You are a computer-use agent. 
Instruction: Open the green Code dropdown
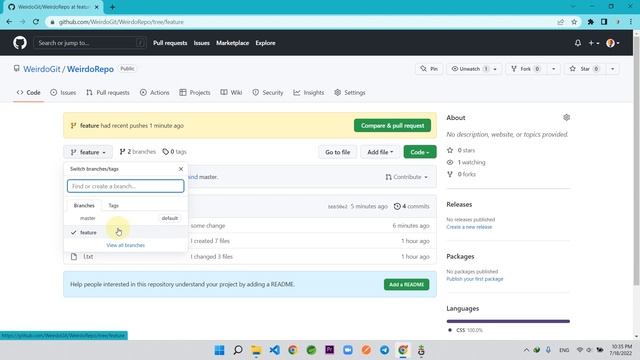coord(420,152)
